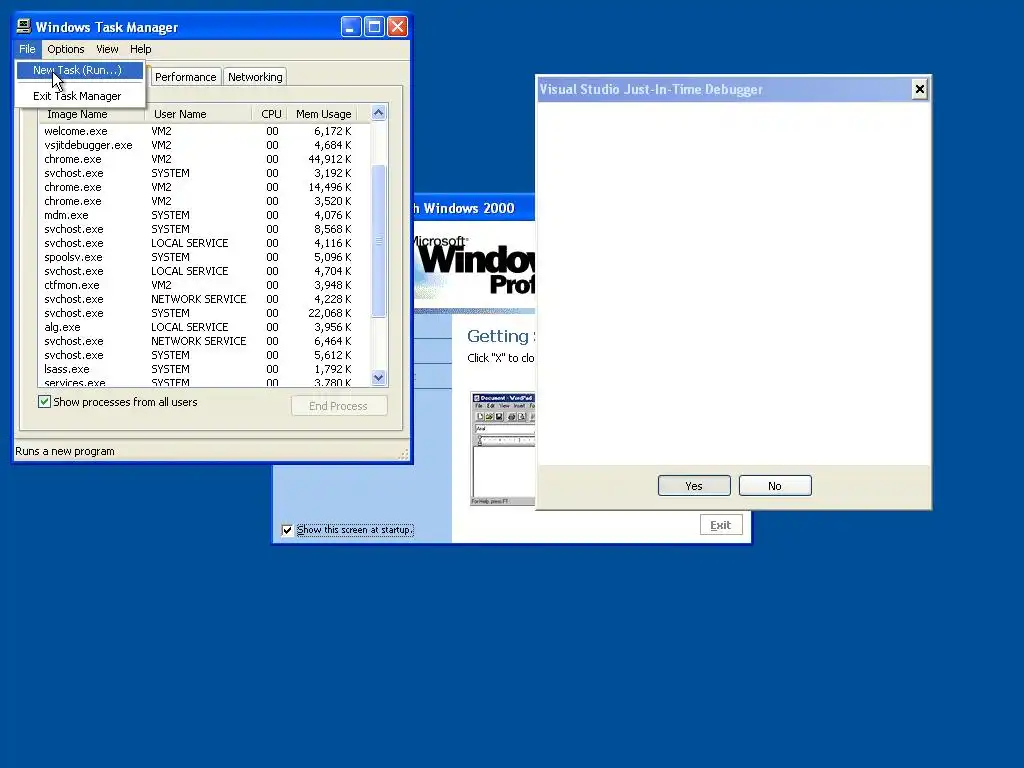
Task: Sort processes by Mem Usage column
Action: 323,114
